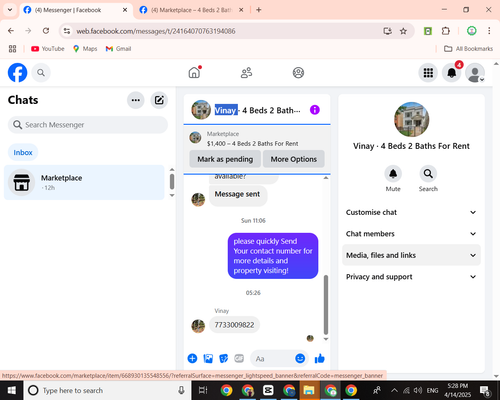Viewport: 500px width, 400px height.
Task: Open the emoji picker smiley icon
Action: (300, 358)
